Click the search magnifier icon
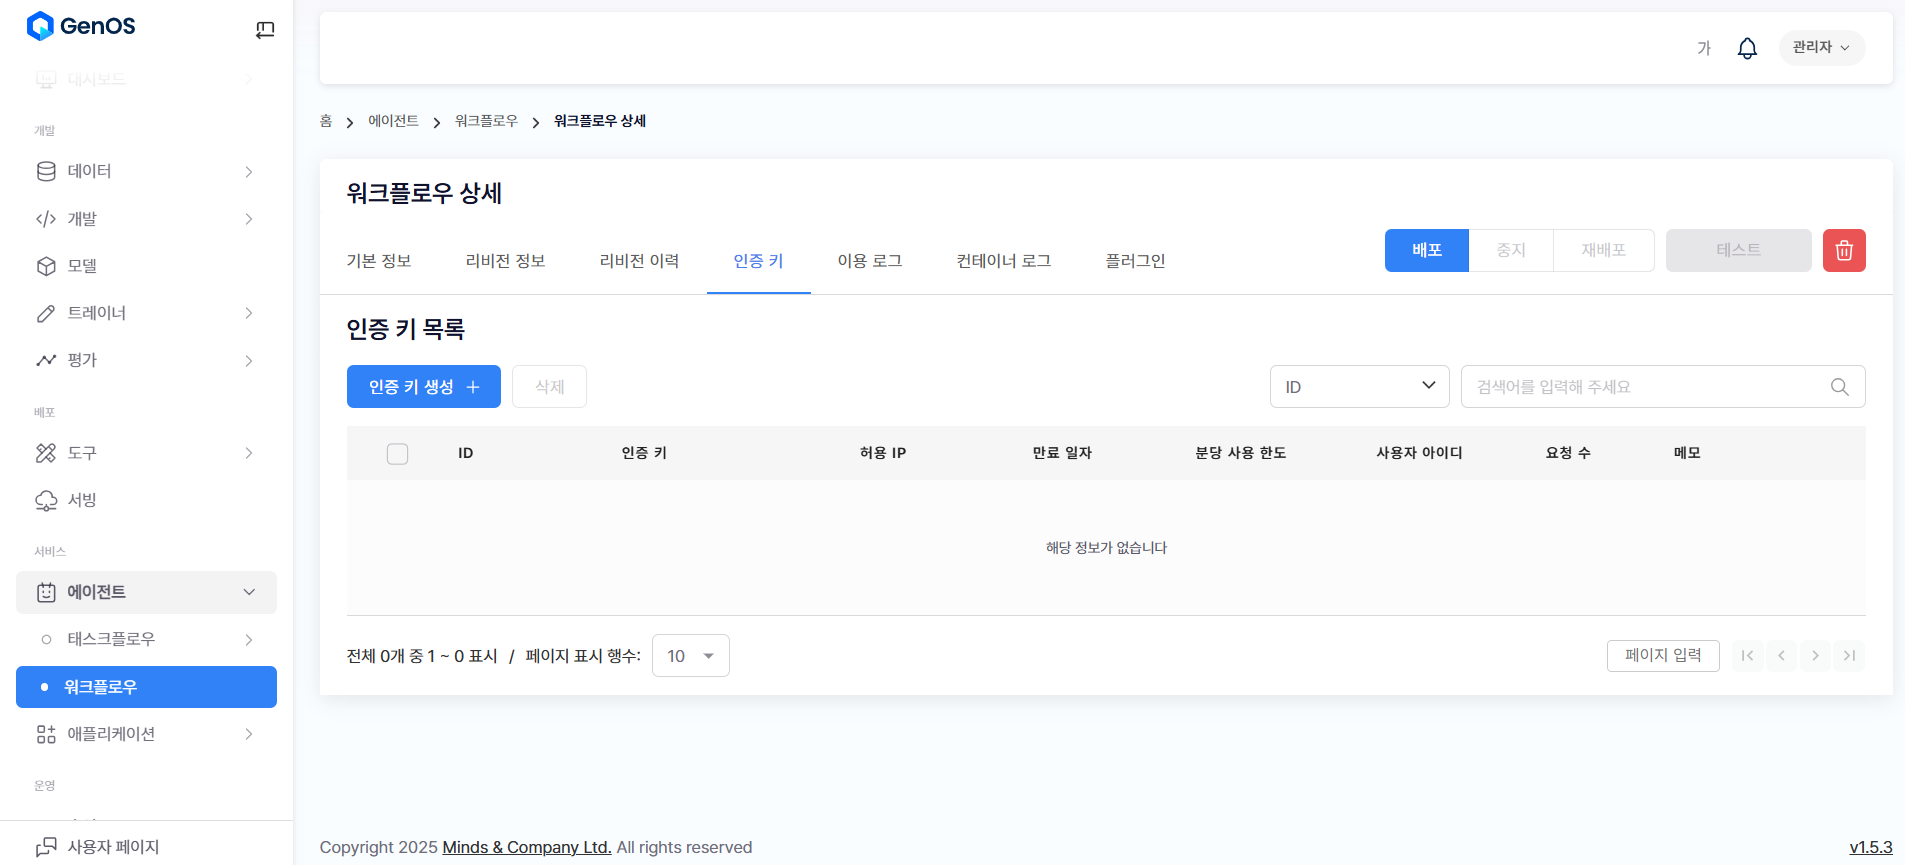 click(1839, 387)
